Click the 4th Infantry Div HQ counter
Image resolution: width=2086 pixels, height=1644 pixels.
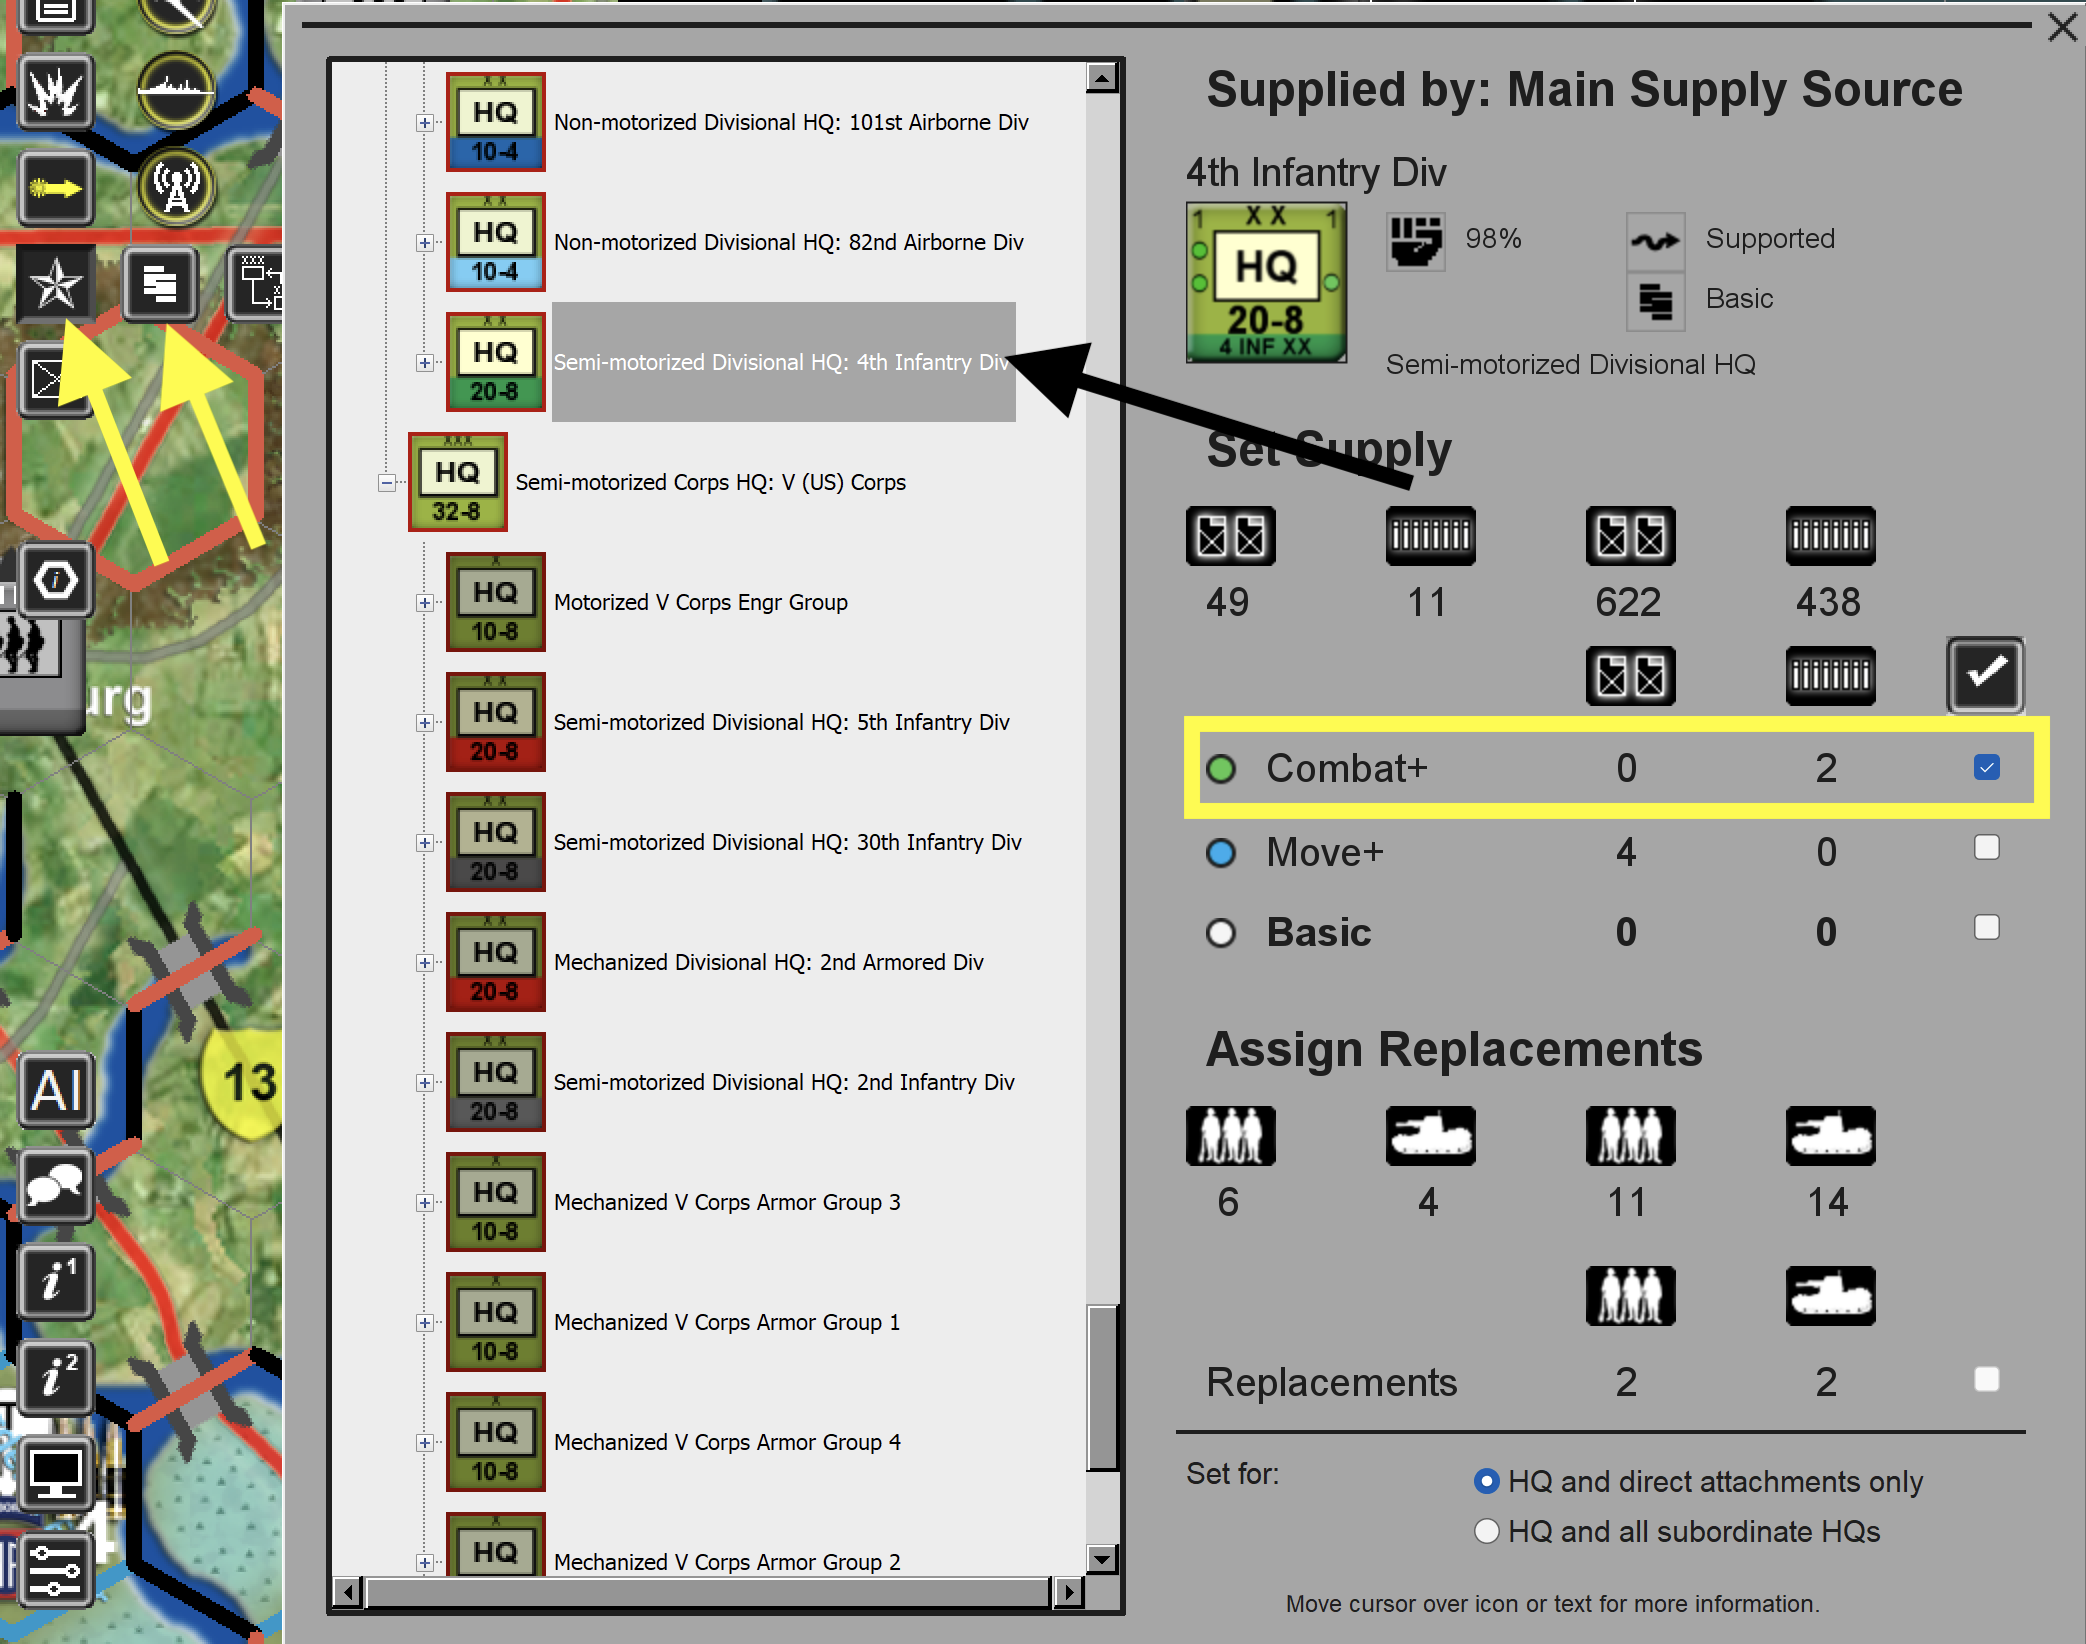[1266, 283]
